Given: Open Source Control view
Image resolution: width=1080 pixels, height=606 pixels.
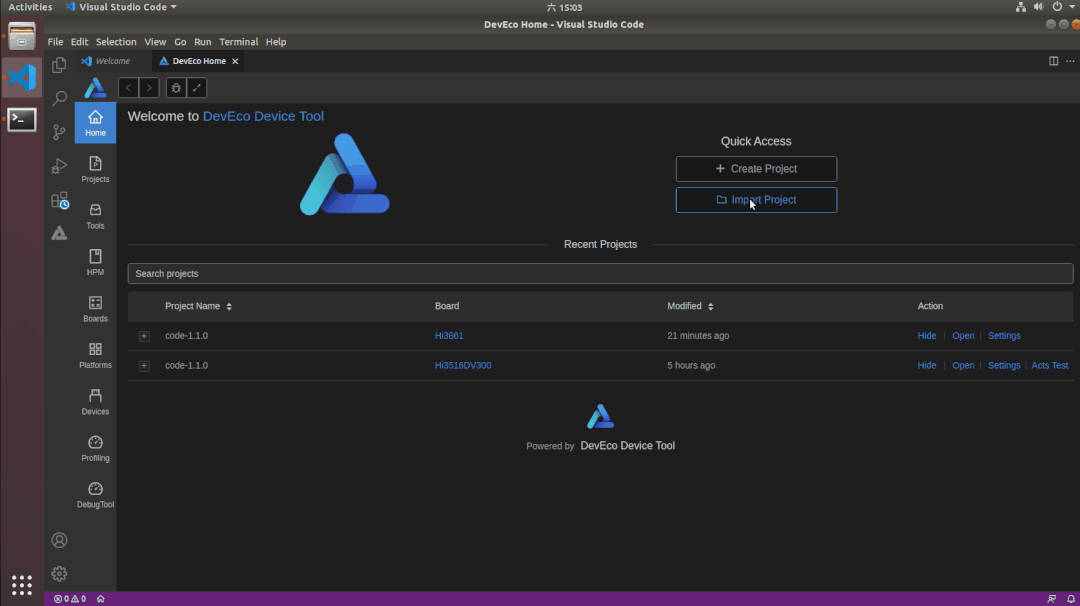Looking at the screenshot, I should tap(59, 132).
